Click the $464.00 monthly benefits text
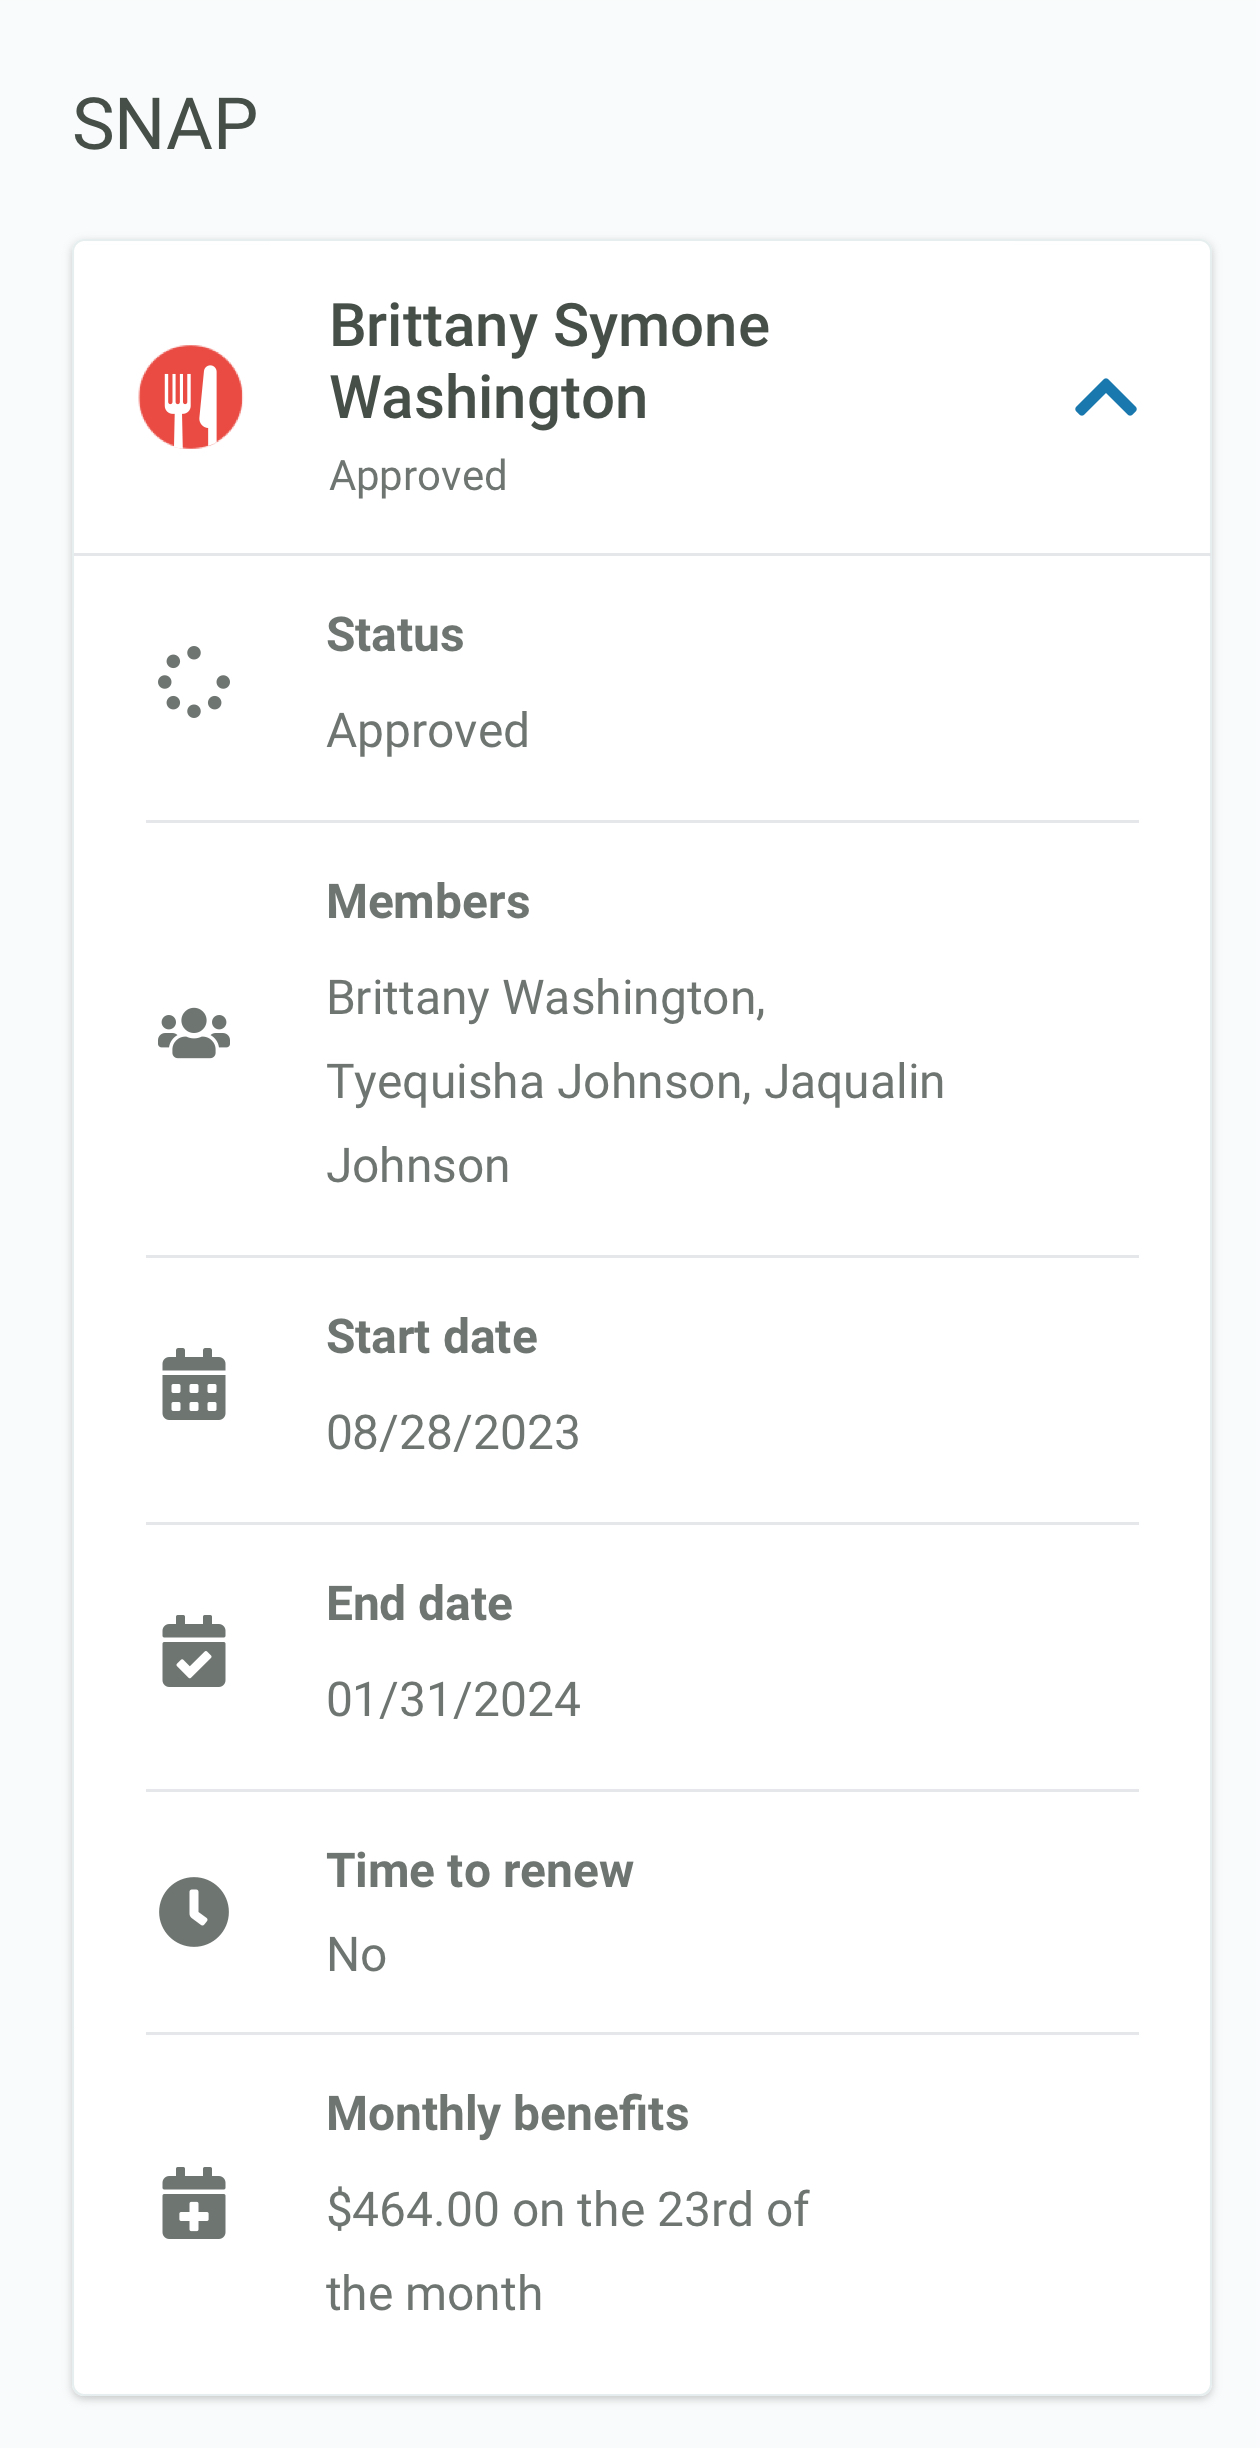 coord(568,2251)
